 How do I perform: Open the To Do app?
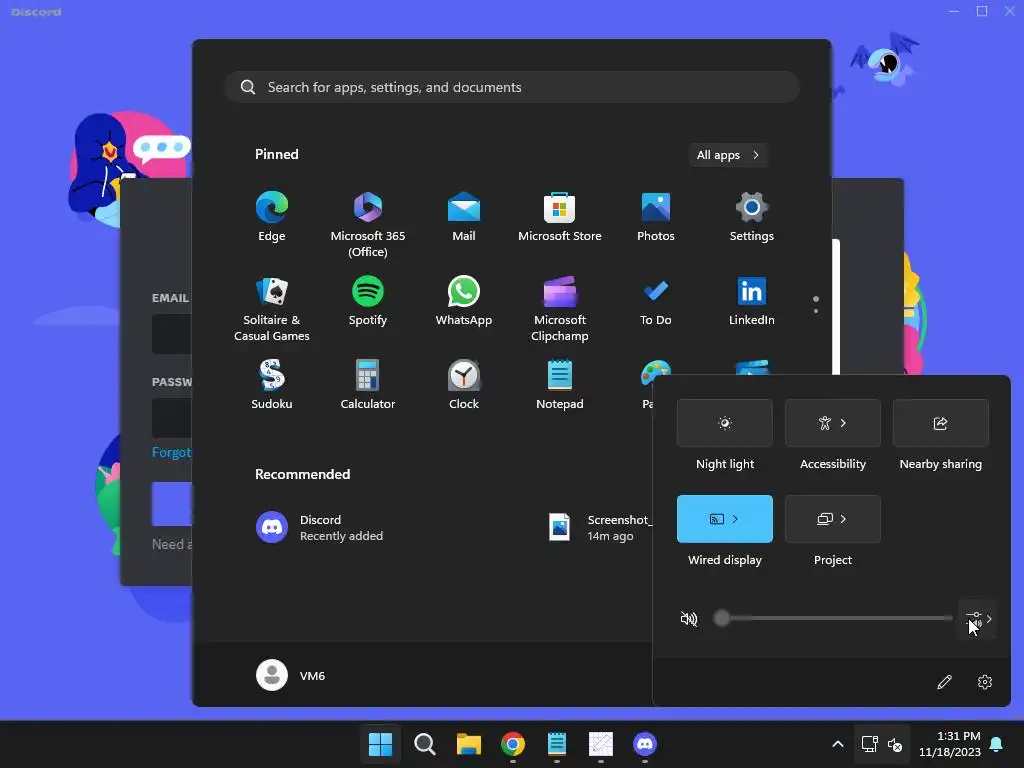[656, 301]
